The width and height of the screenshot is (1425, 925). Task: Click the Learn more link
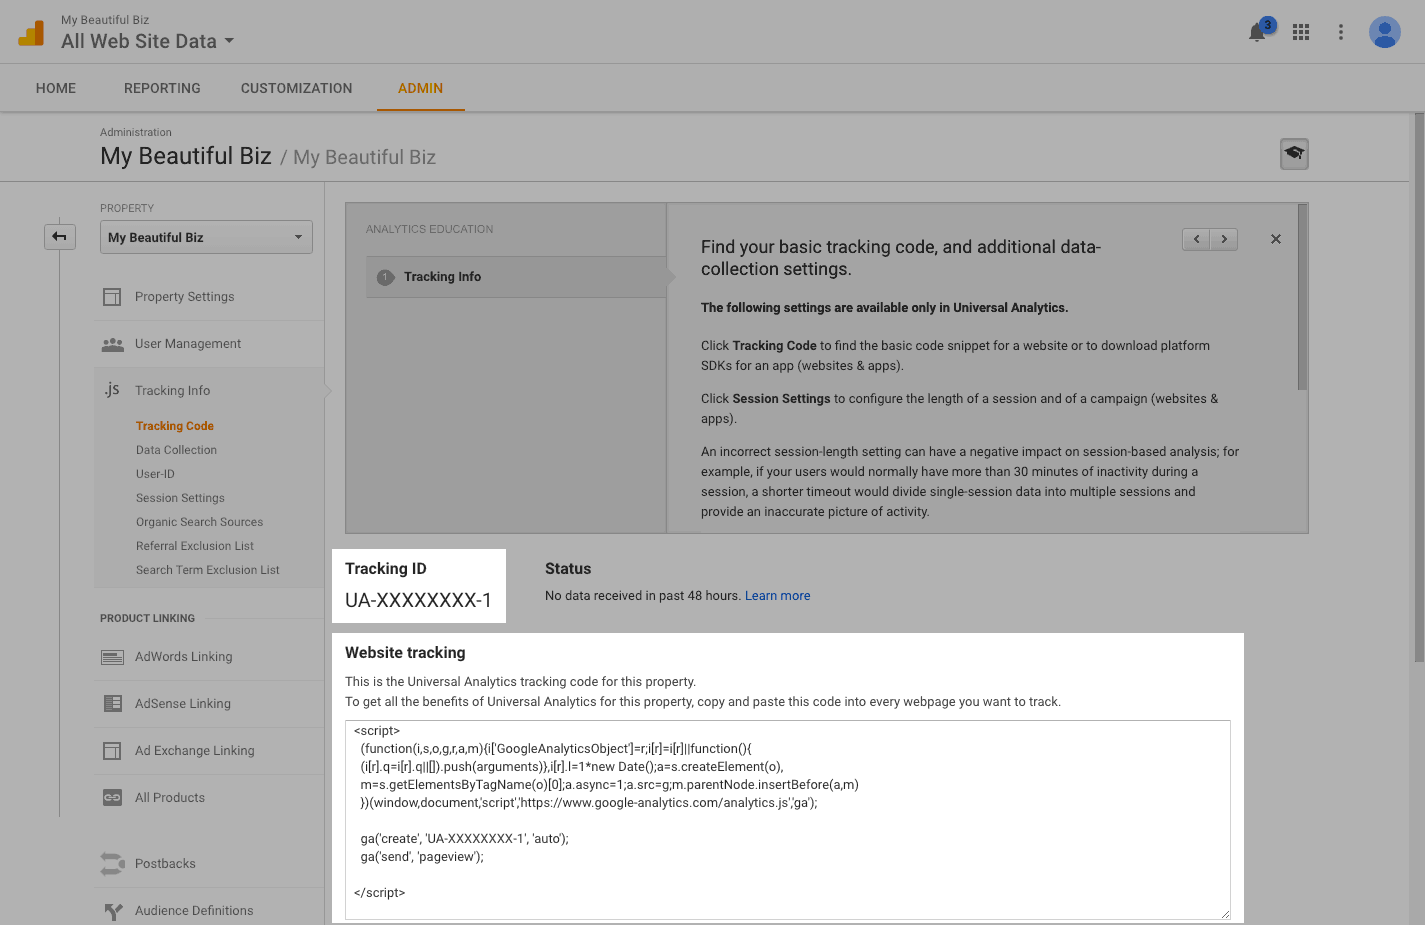[x=778, y=596]
